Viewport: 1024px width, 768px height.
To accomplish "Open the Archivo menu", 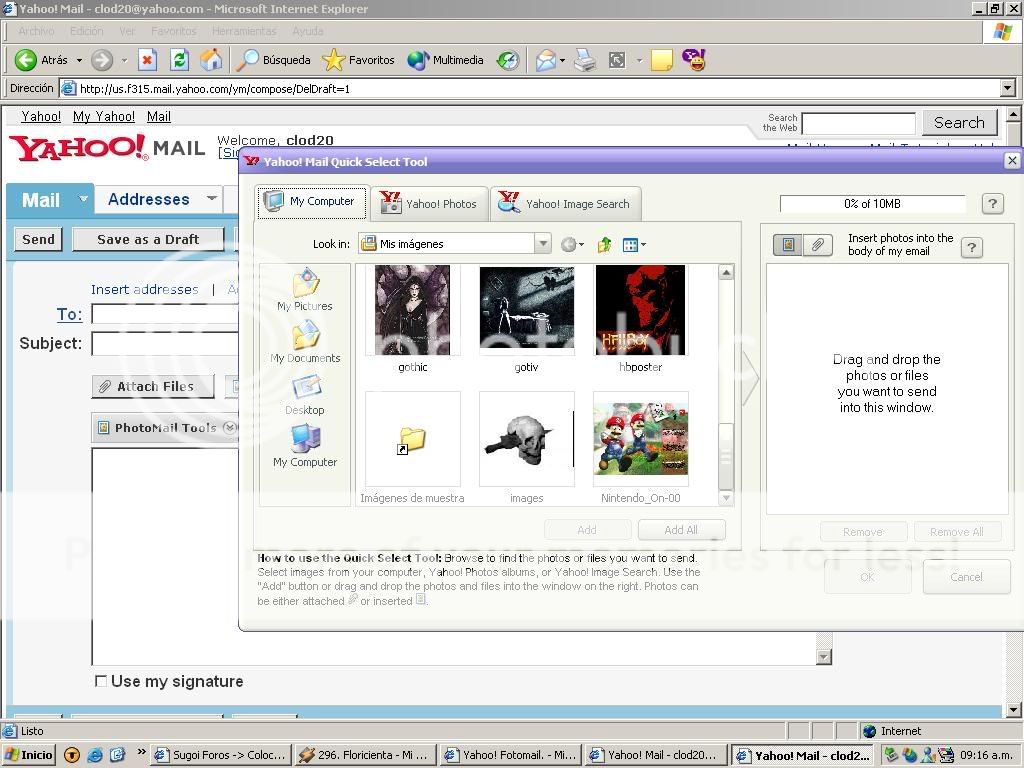I will (36, 31).
